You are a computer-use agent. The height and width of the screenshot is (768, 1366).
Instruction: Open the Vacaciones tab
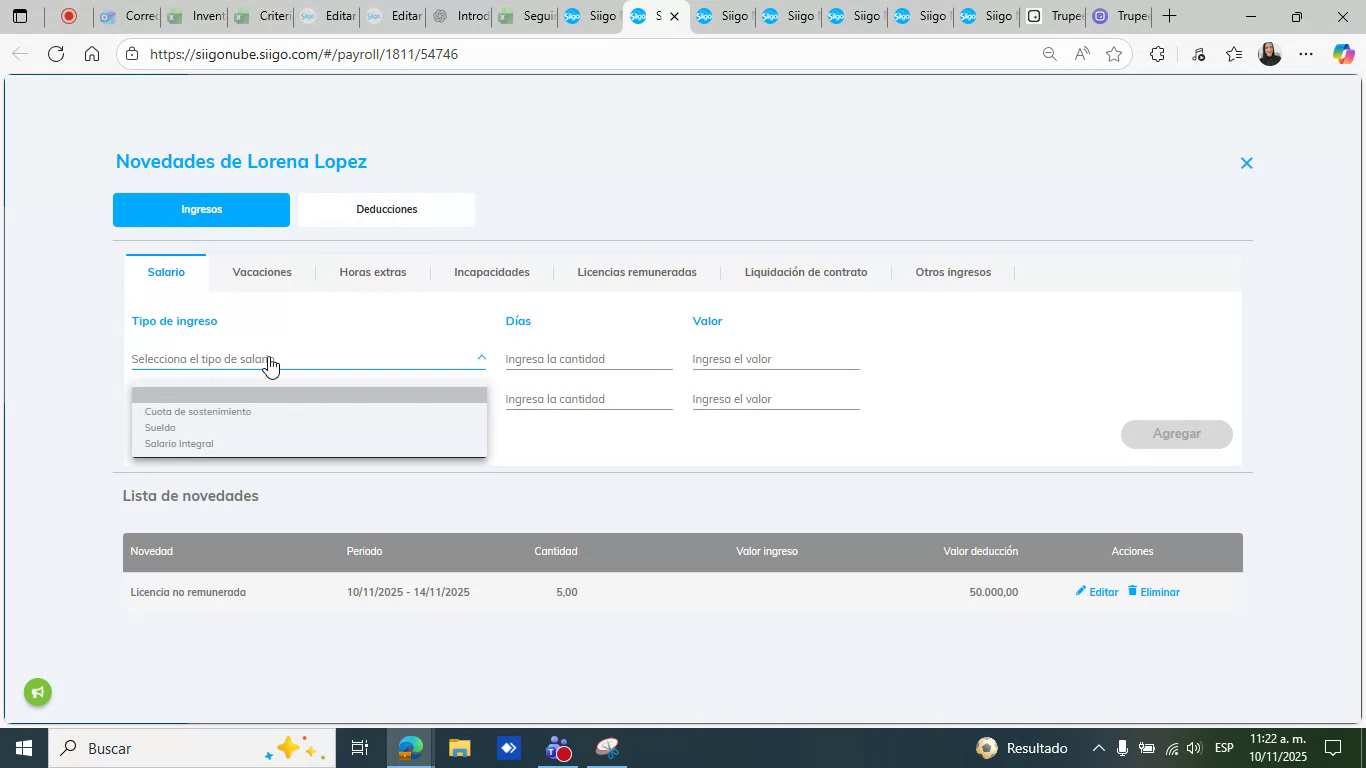pos(262,272)
